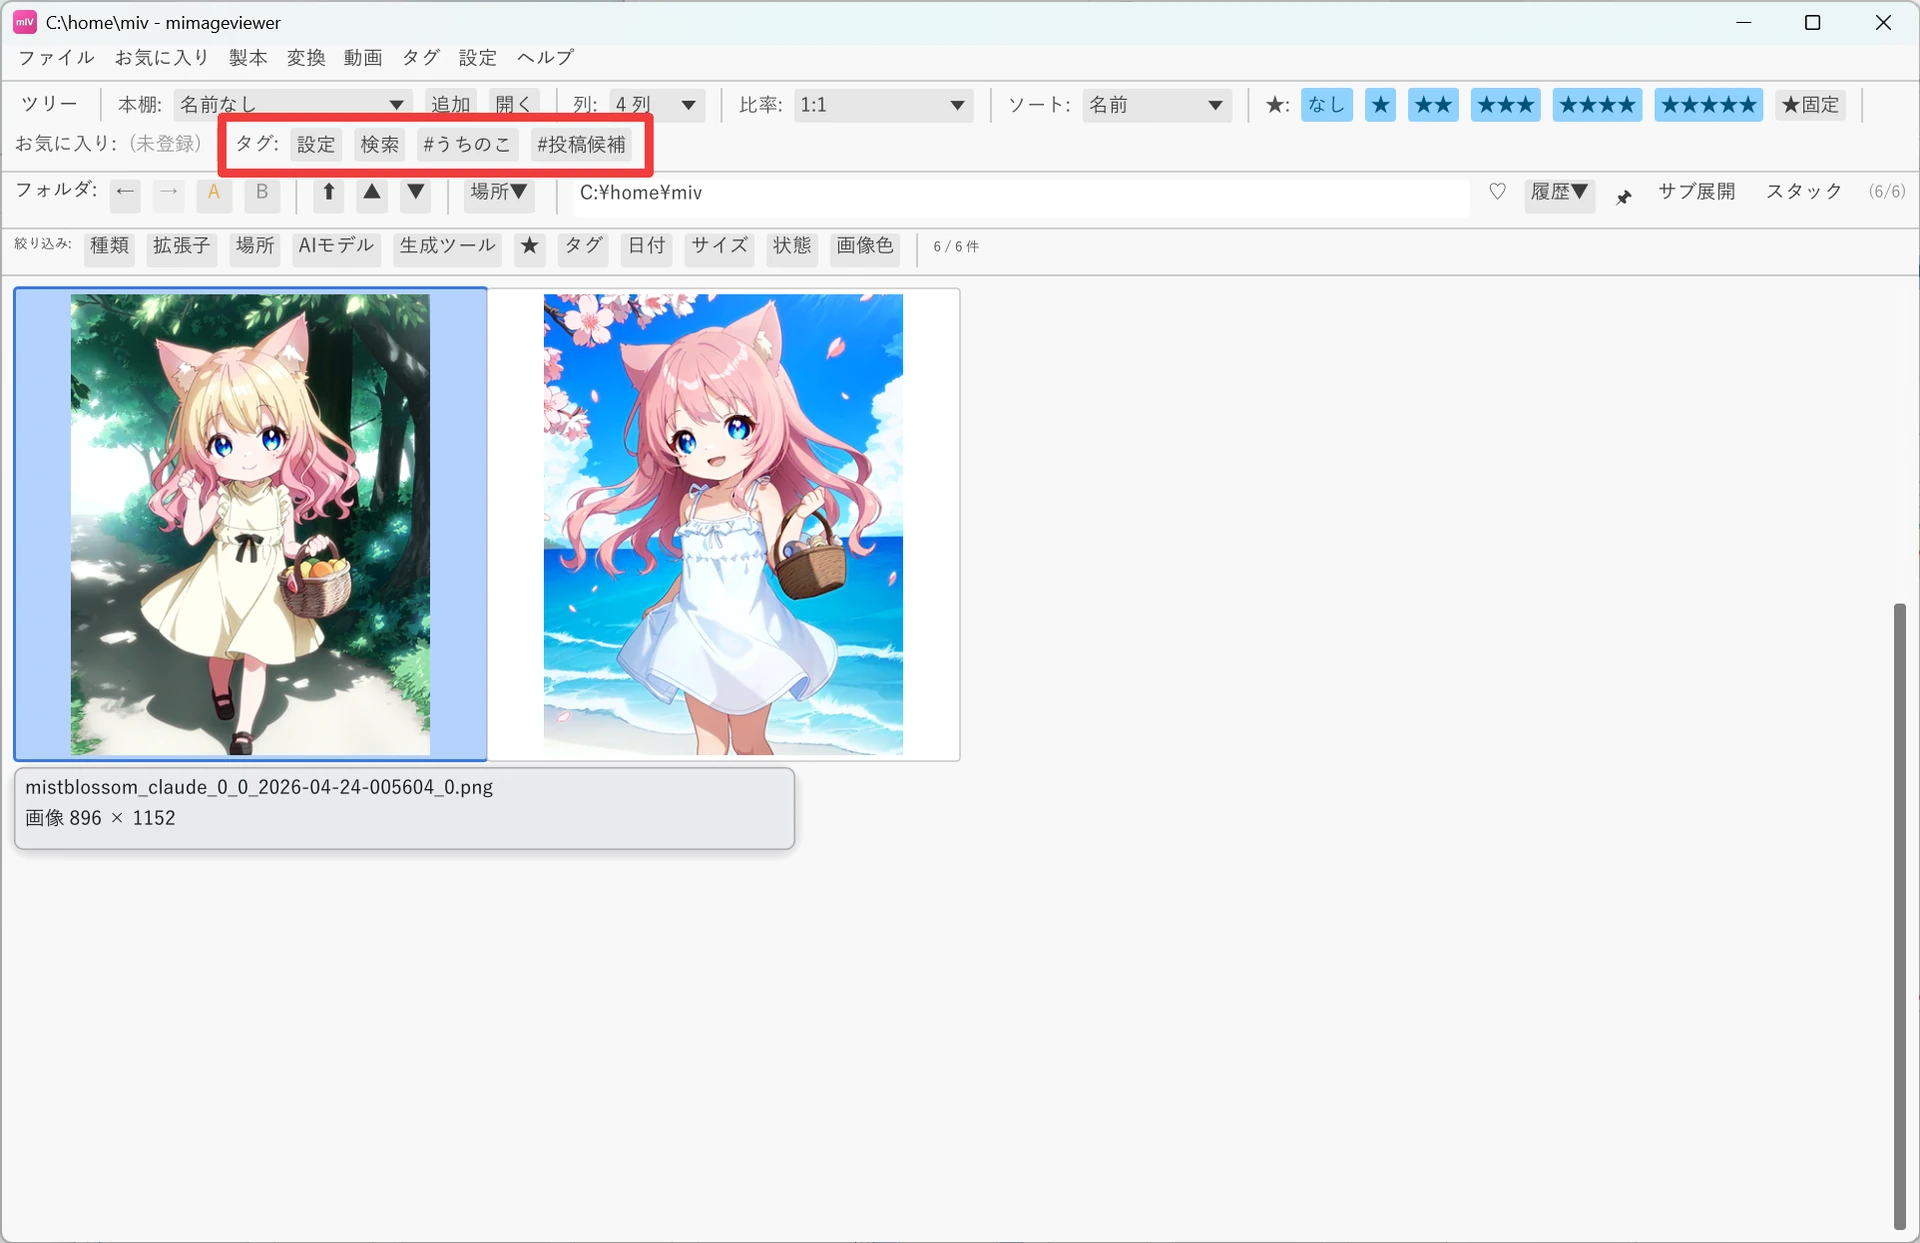Toggle サブ展開 subfolder expansion
The width and height of the screenshot is (1920, 1243).
coord(1696,192)
